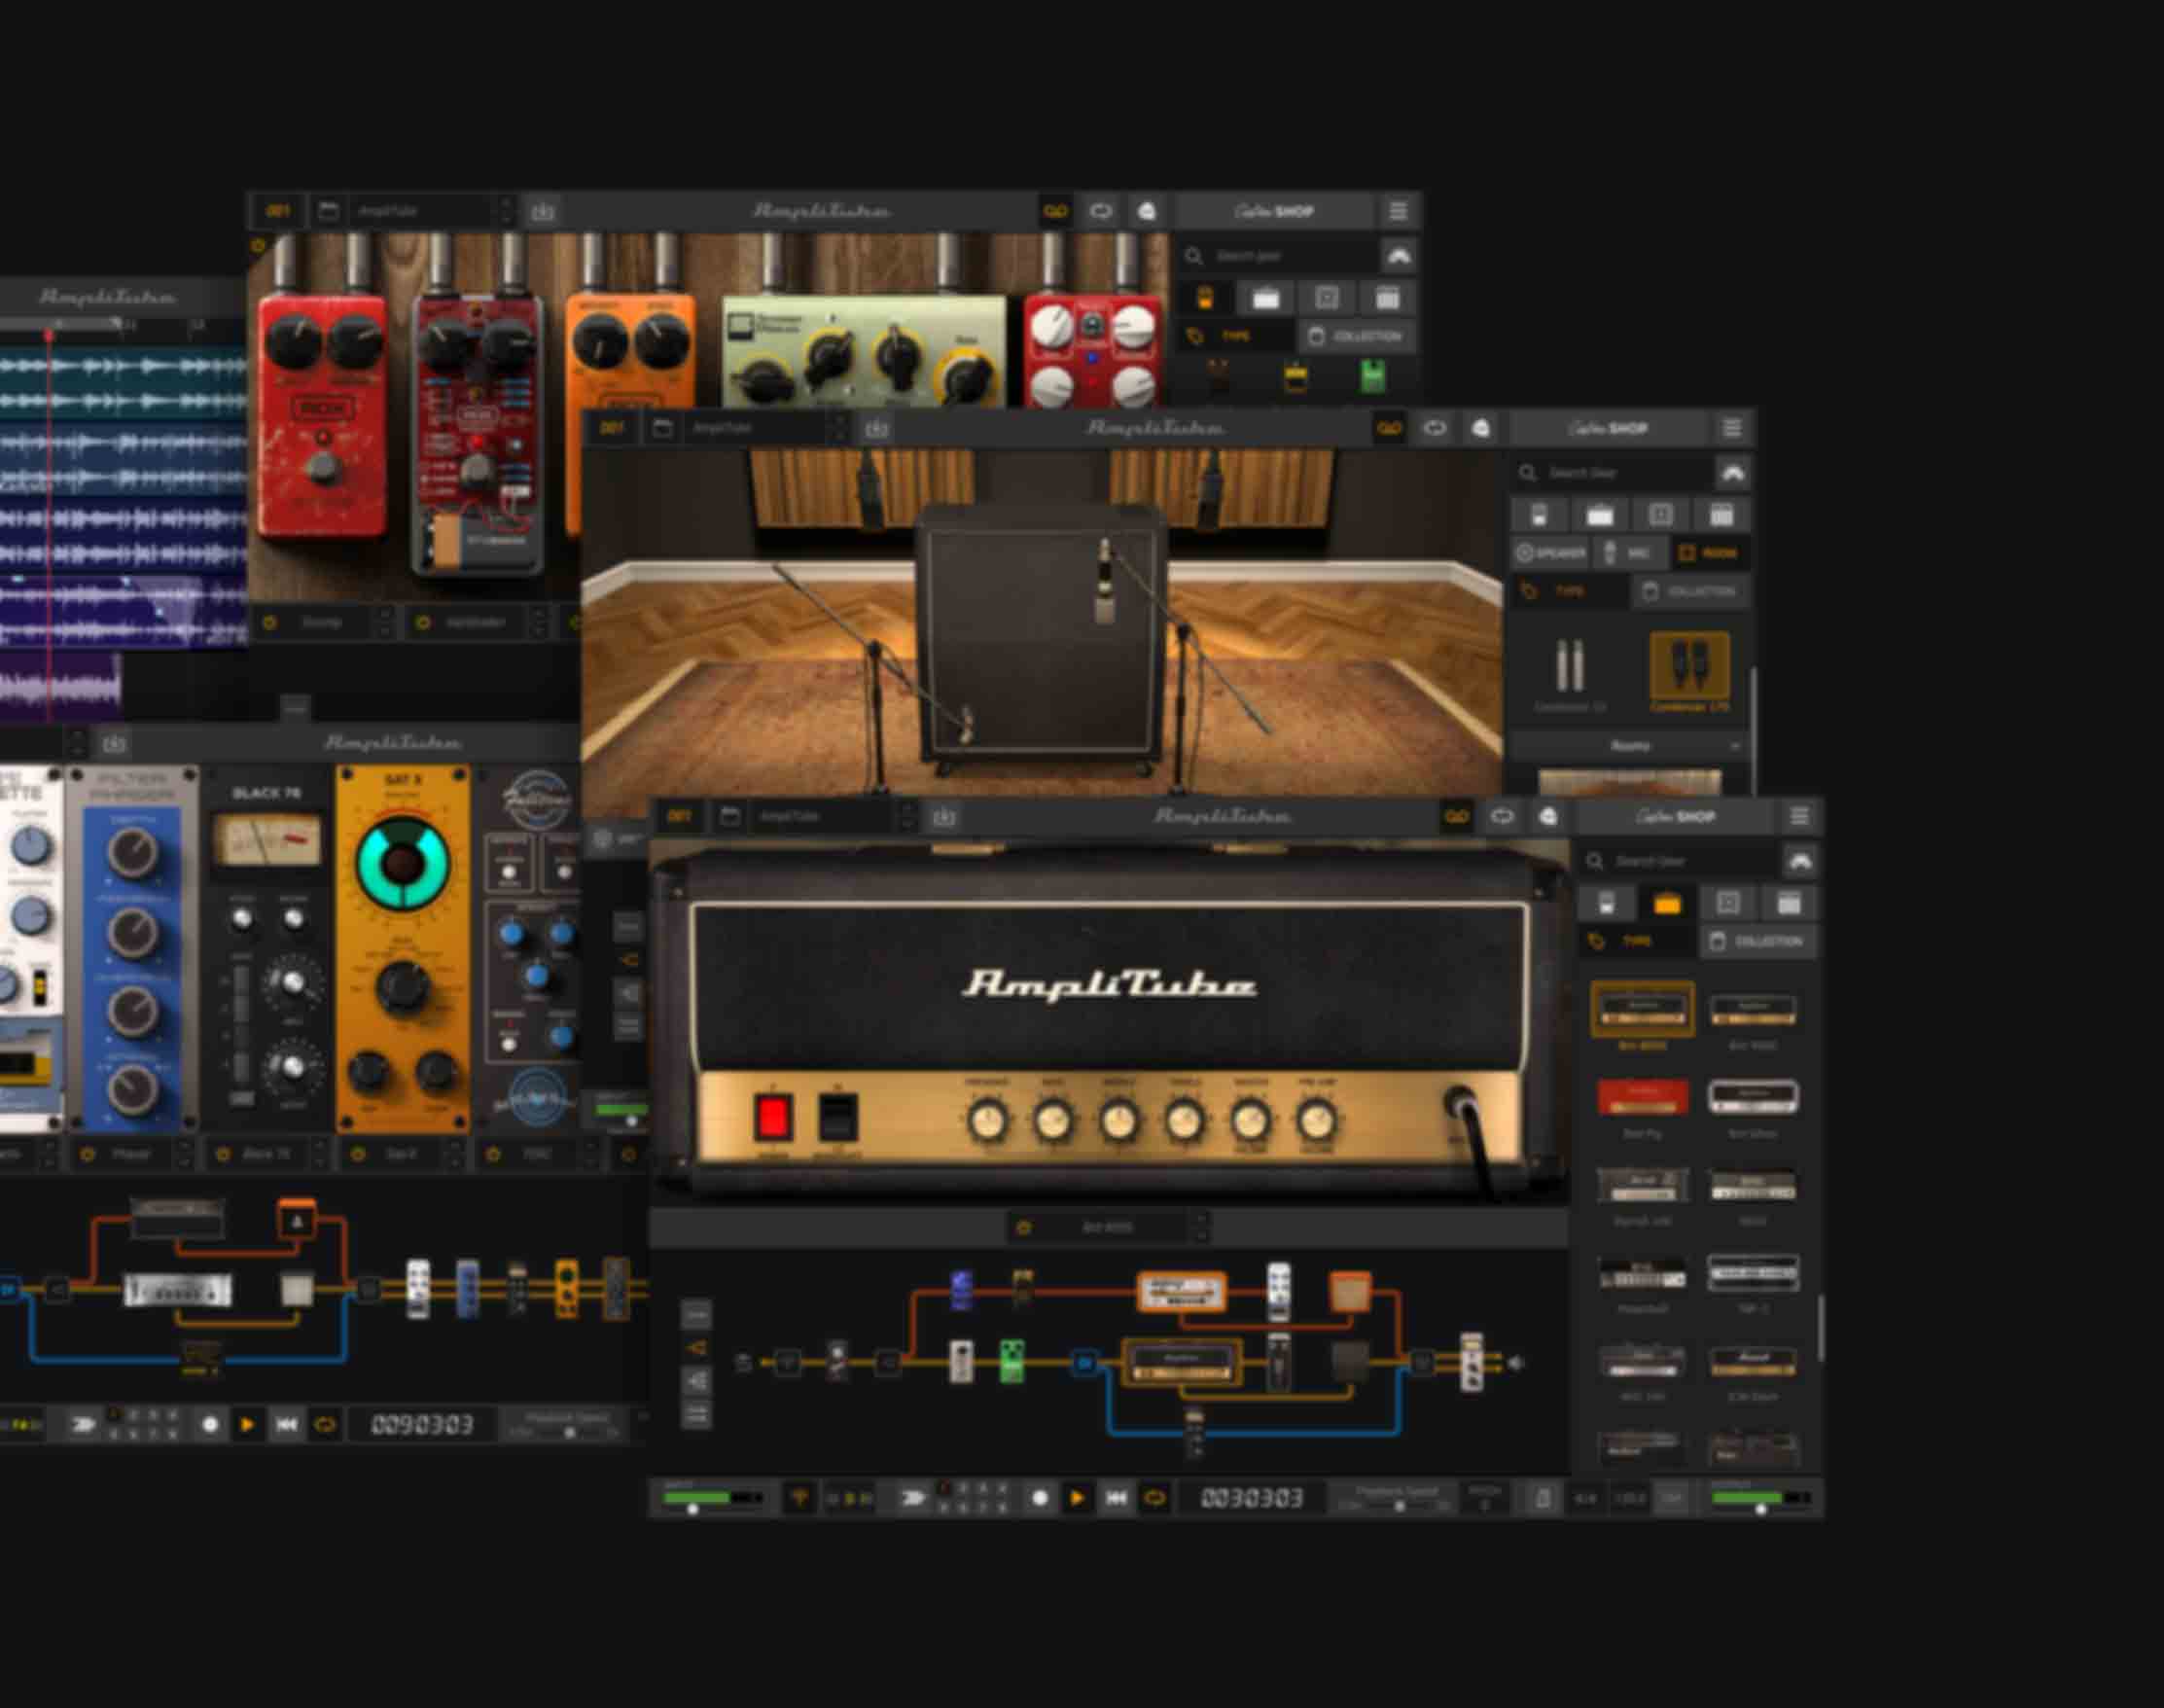This screenshot has height=1708, width=2164.
Task: Step the amp model selector arrows below amp head
Action: 1201,1227
